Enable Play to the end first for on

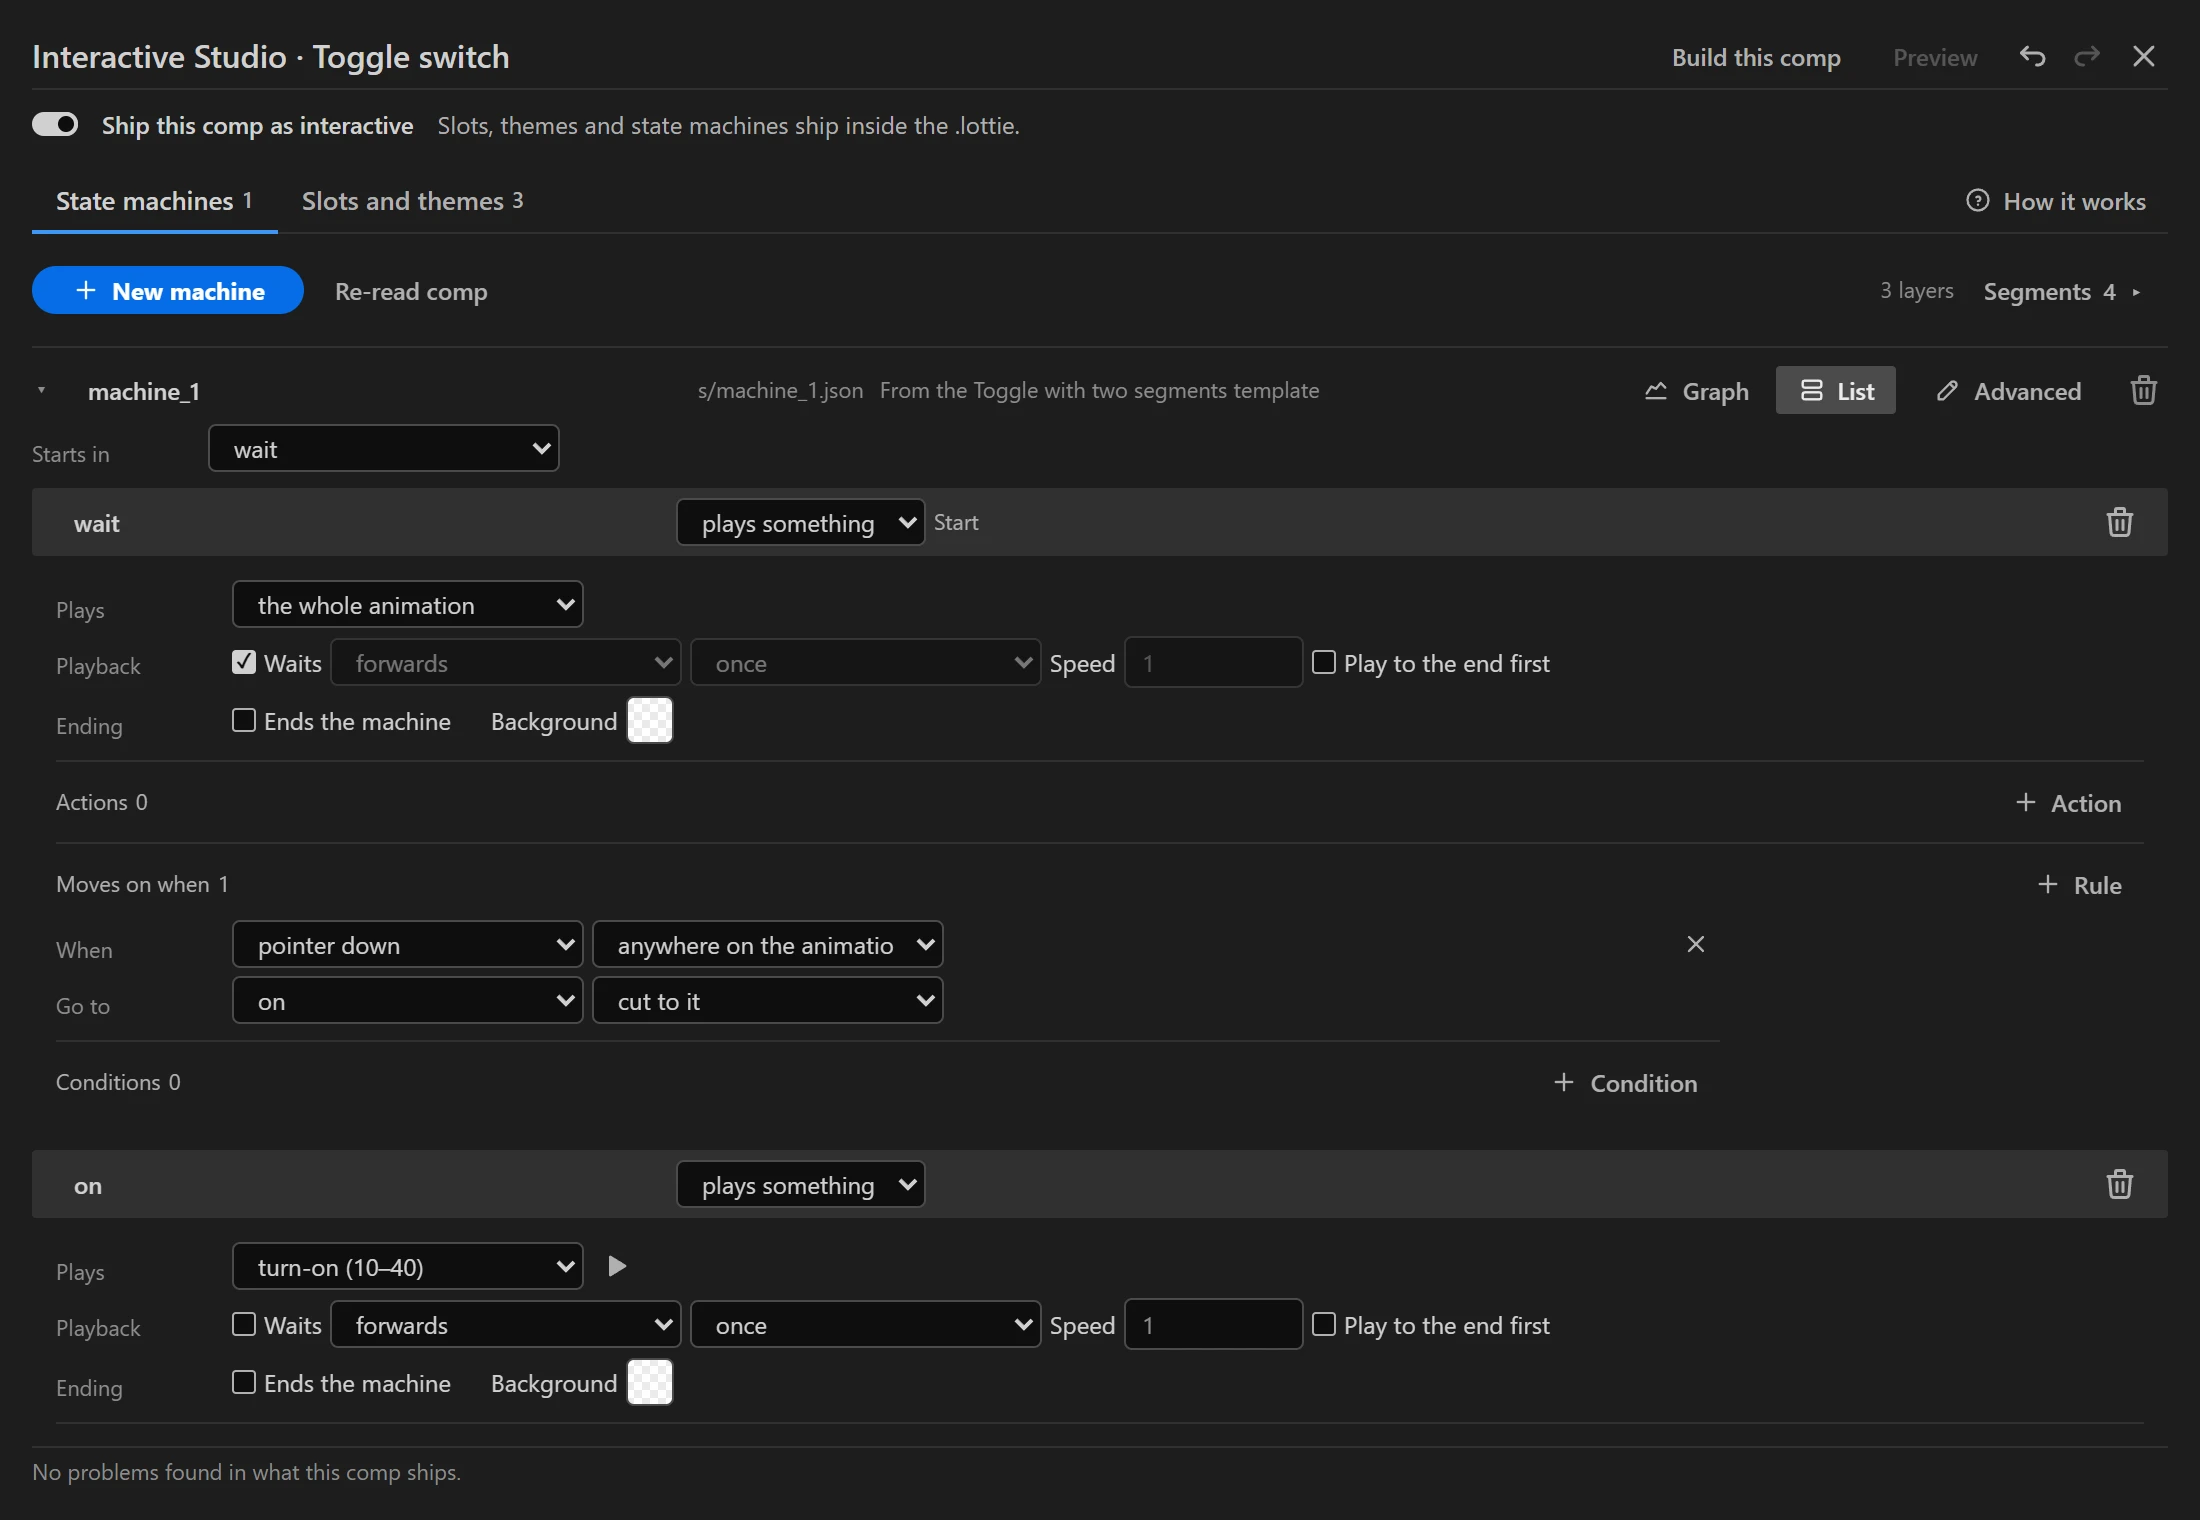click(1324, 1324)
